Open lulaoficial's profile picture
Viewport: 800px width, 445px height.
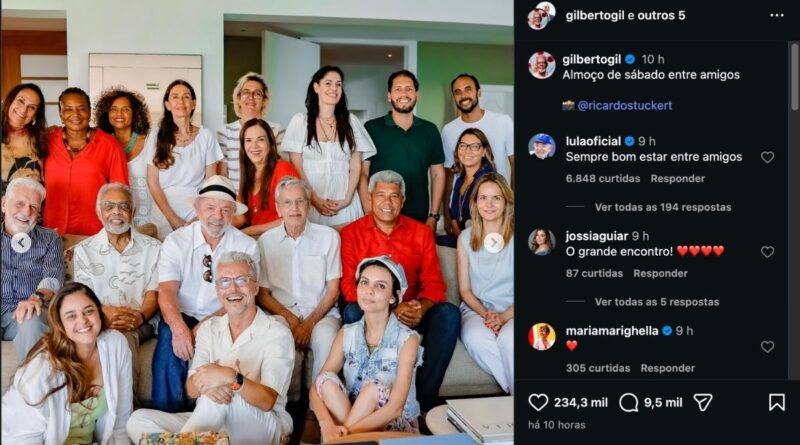click(x=541, y=146)
